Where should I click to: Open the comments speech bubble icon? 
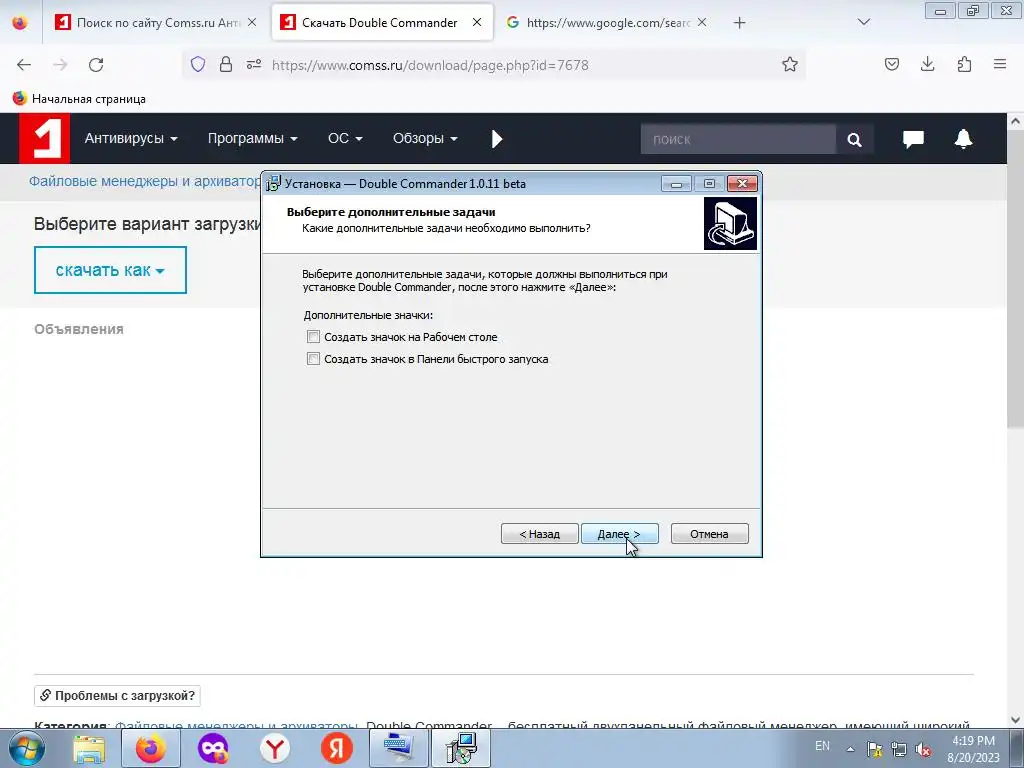pos(913,138)
